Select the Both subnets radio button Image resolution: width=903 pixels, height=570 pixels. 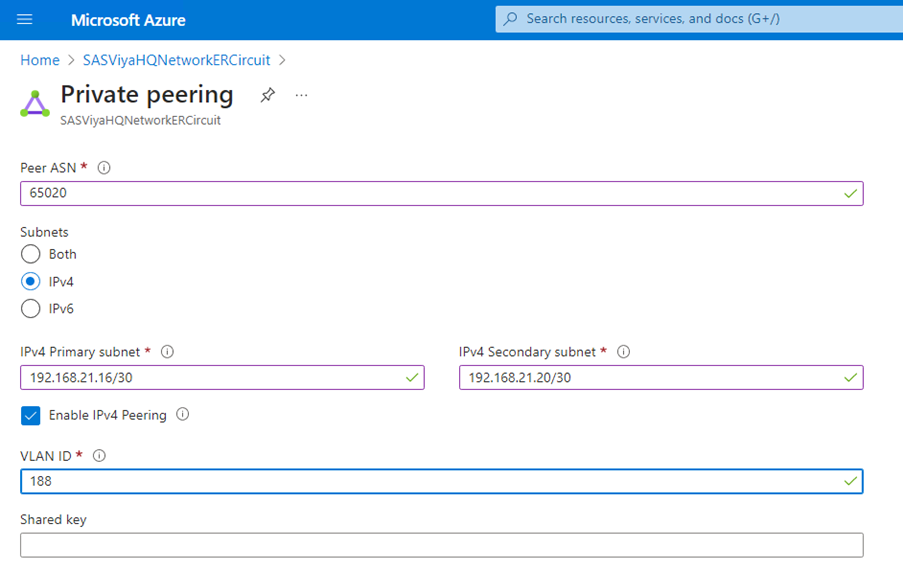point(31,254)
